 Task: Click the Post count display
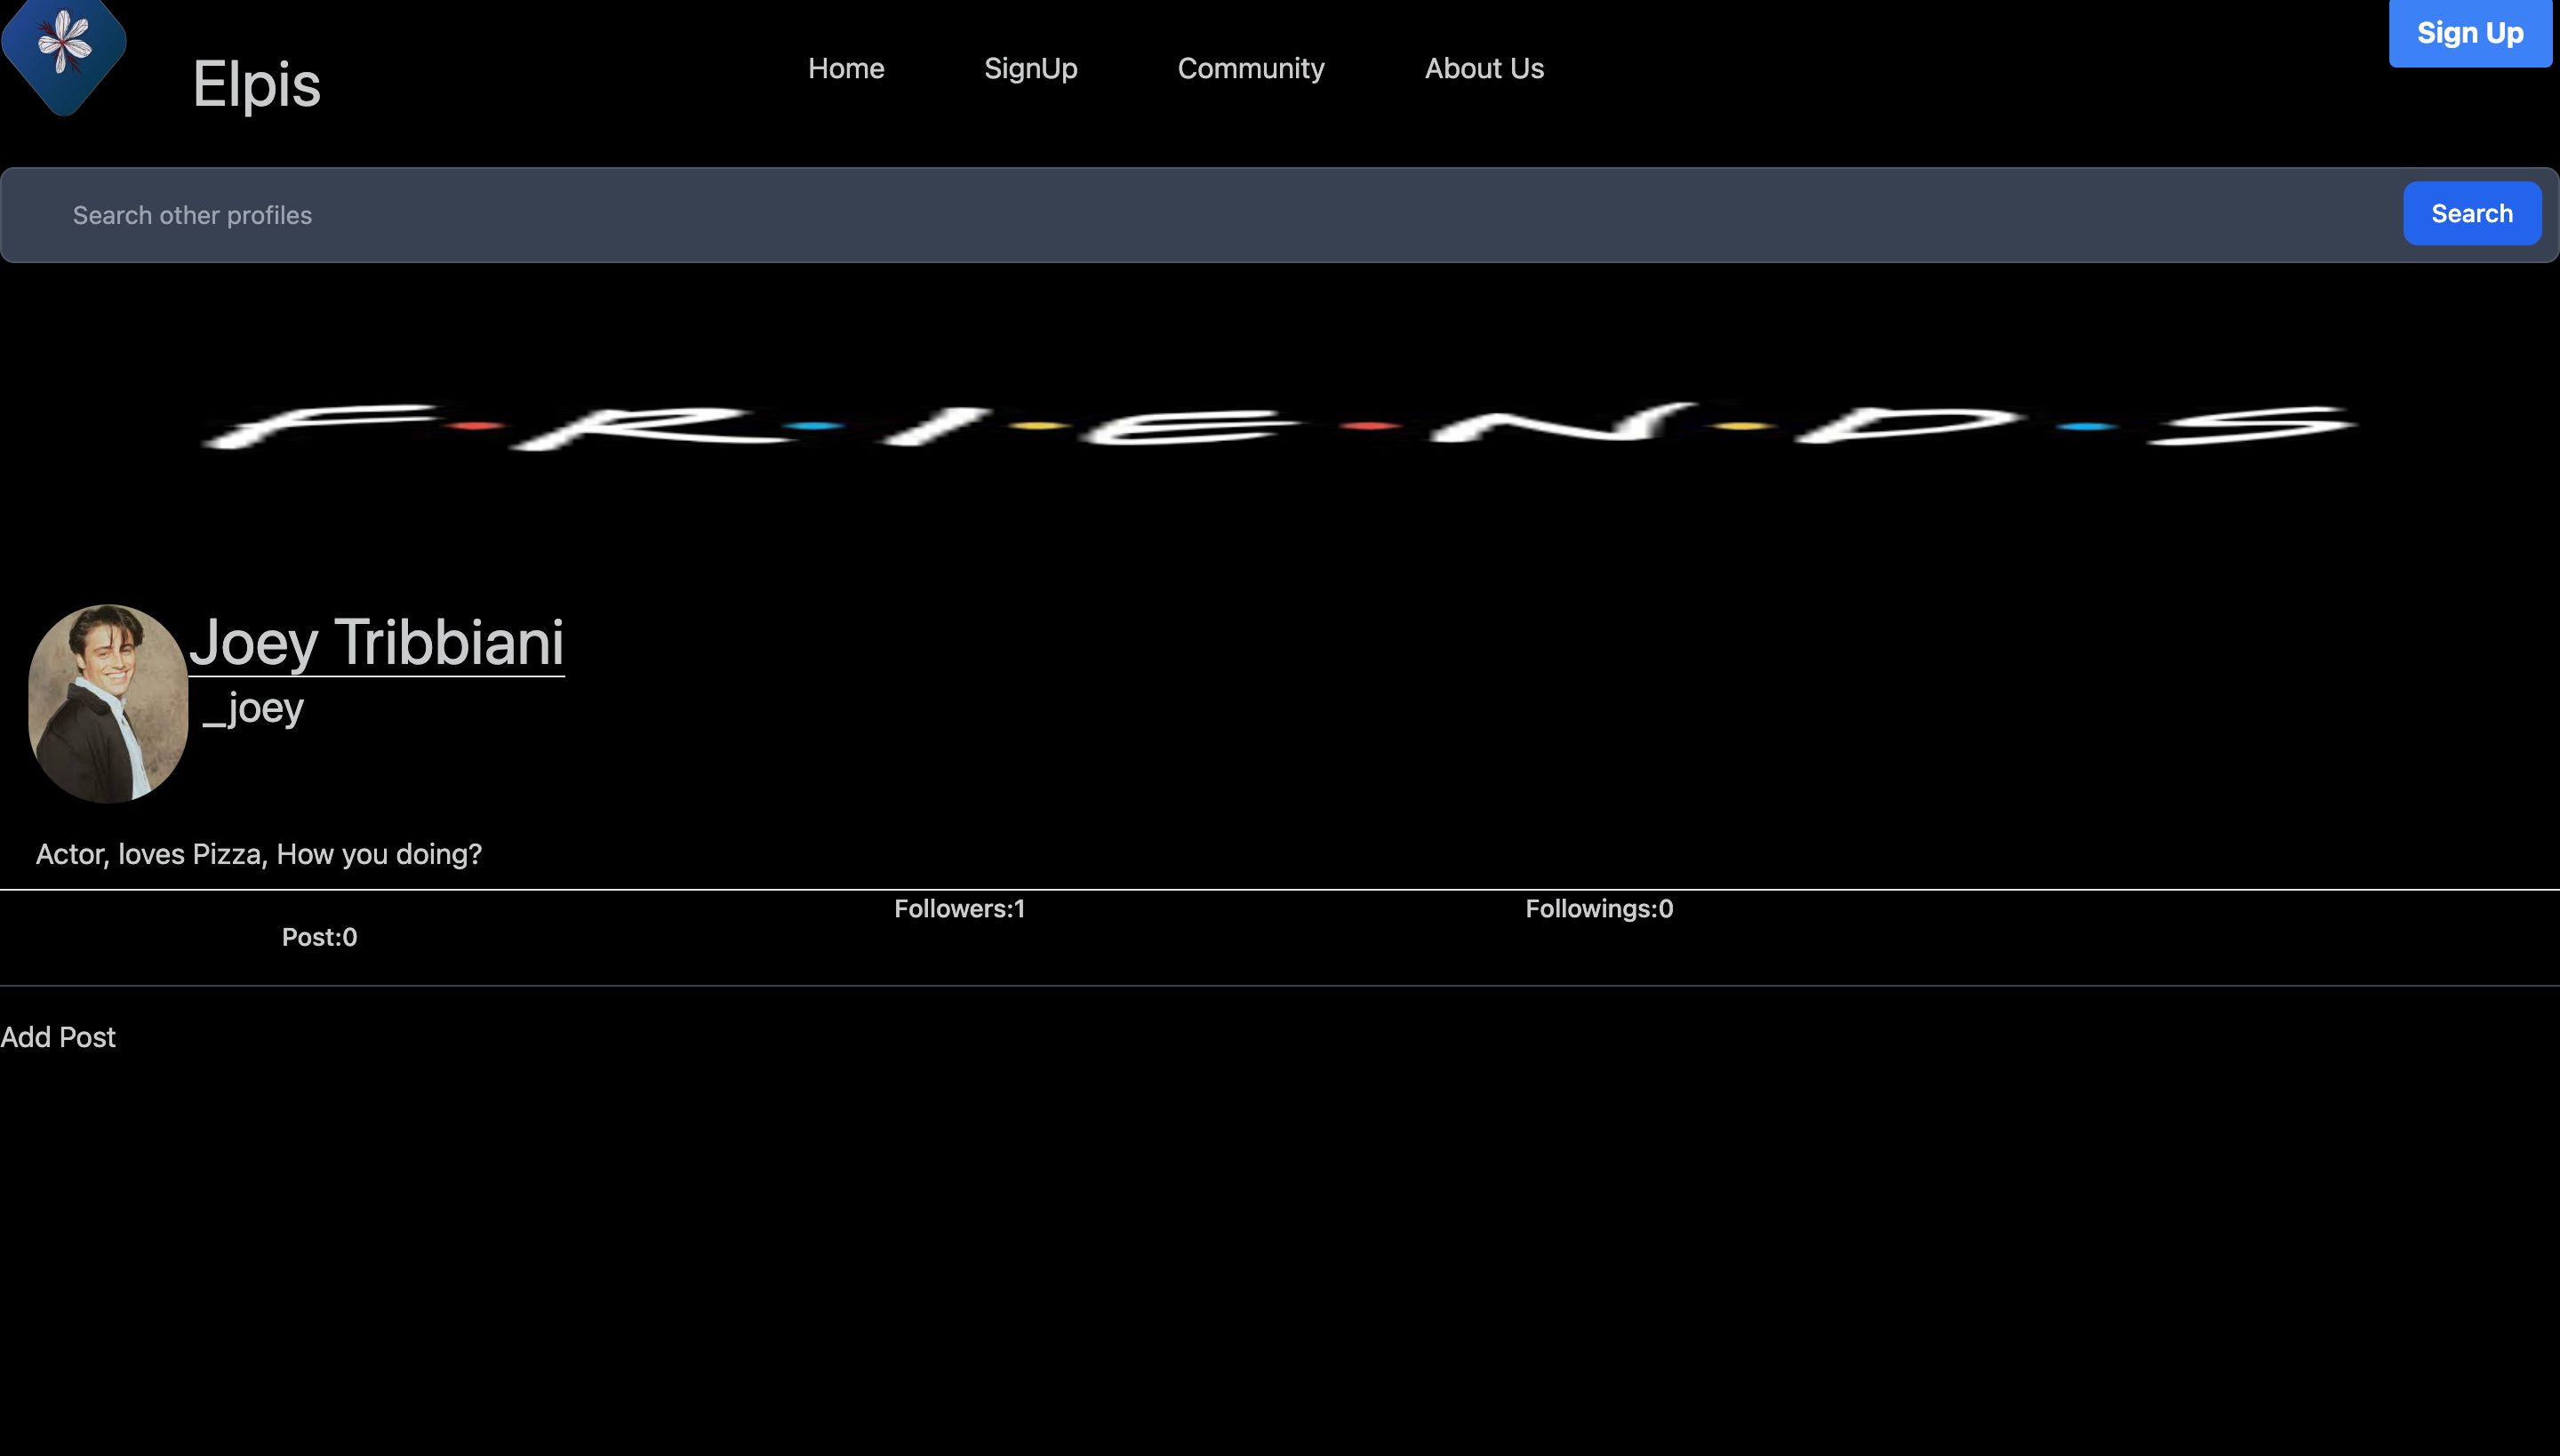pyautogui.click(x=318, y=935)
